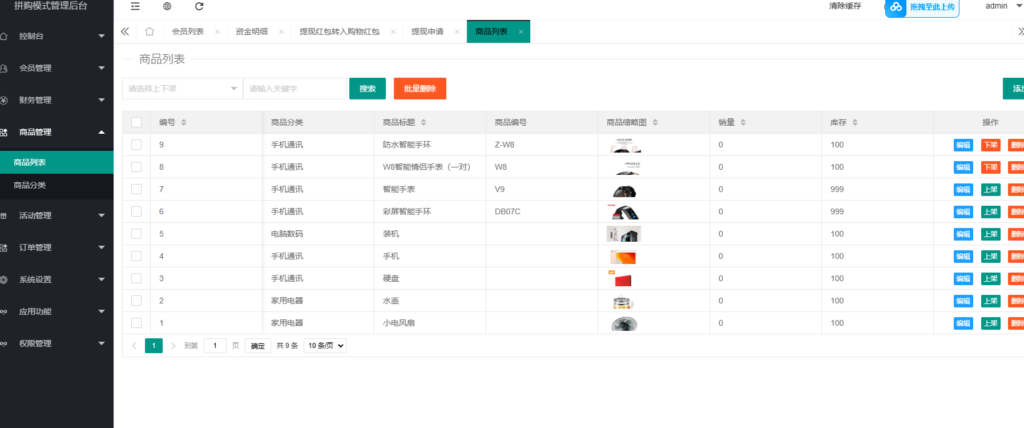Collapse the sidebar with the menu-fold icon
The width and height of the screenshot is (1024, 428).
point(135,6)
